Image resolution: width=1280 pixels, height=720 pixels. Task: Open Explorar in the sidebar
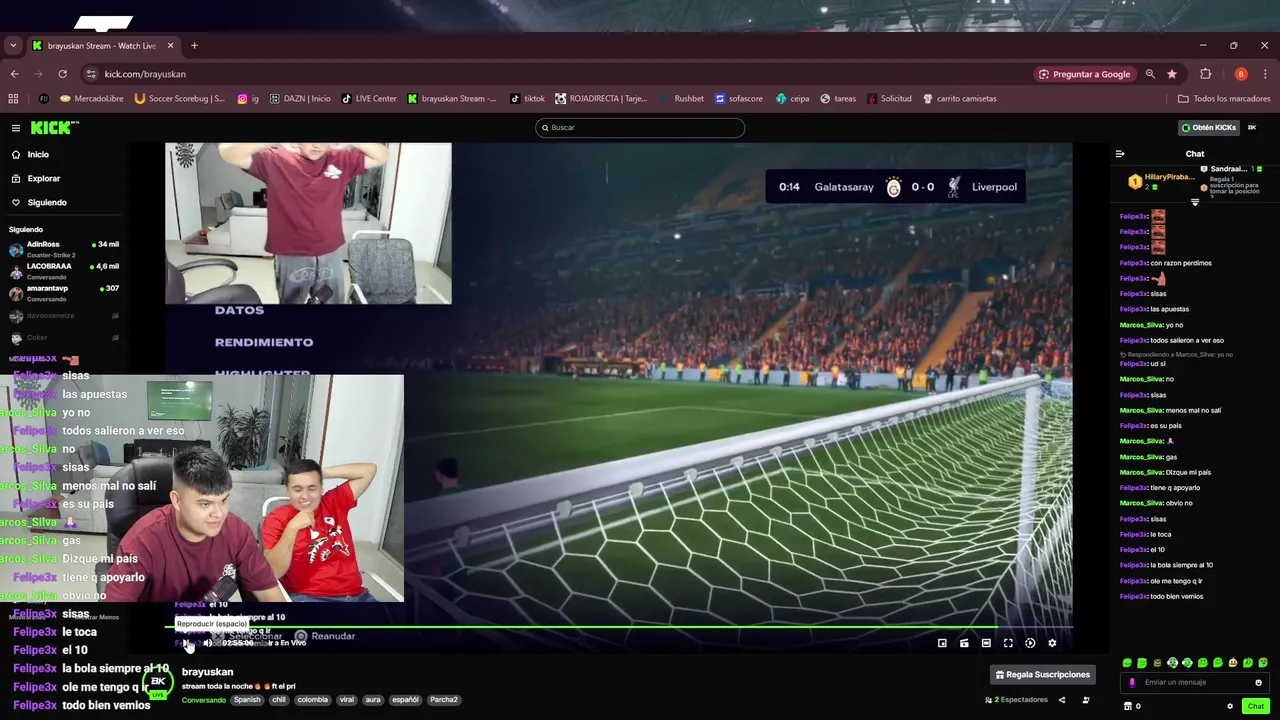44,178
